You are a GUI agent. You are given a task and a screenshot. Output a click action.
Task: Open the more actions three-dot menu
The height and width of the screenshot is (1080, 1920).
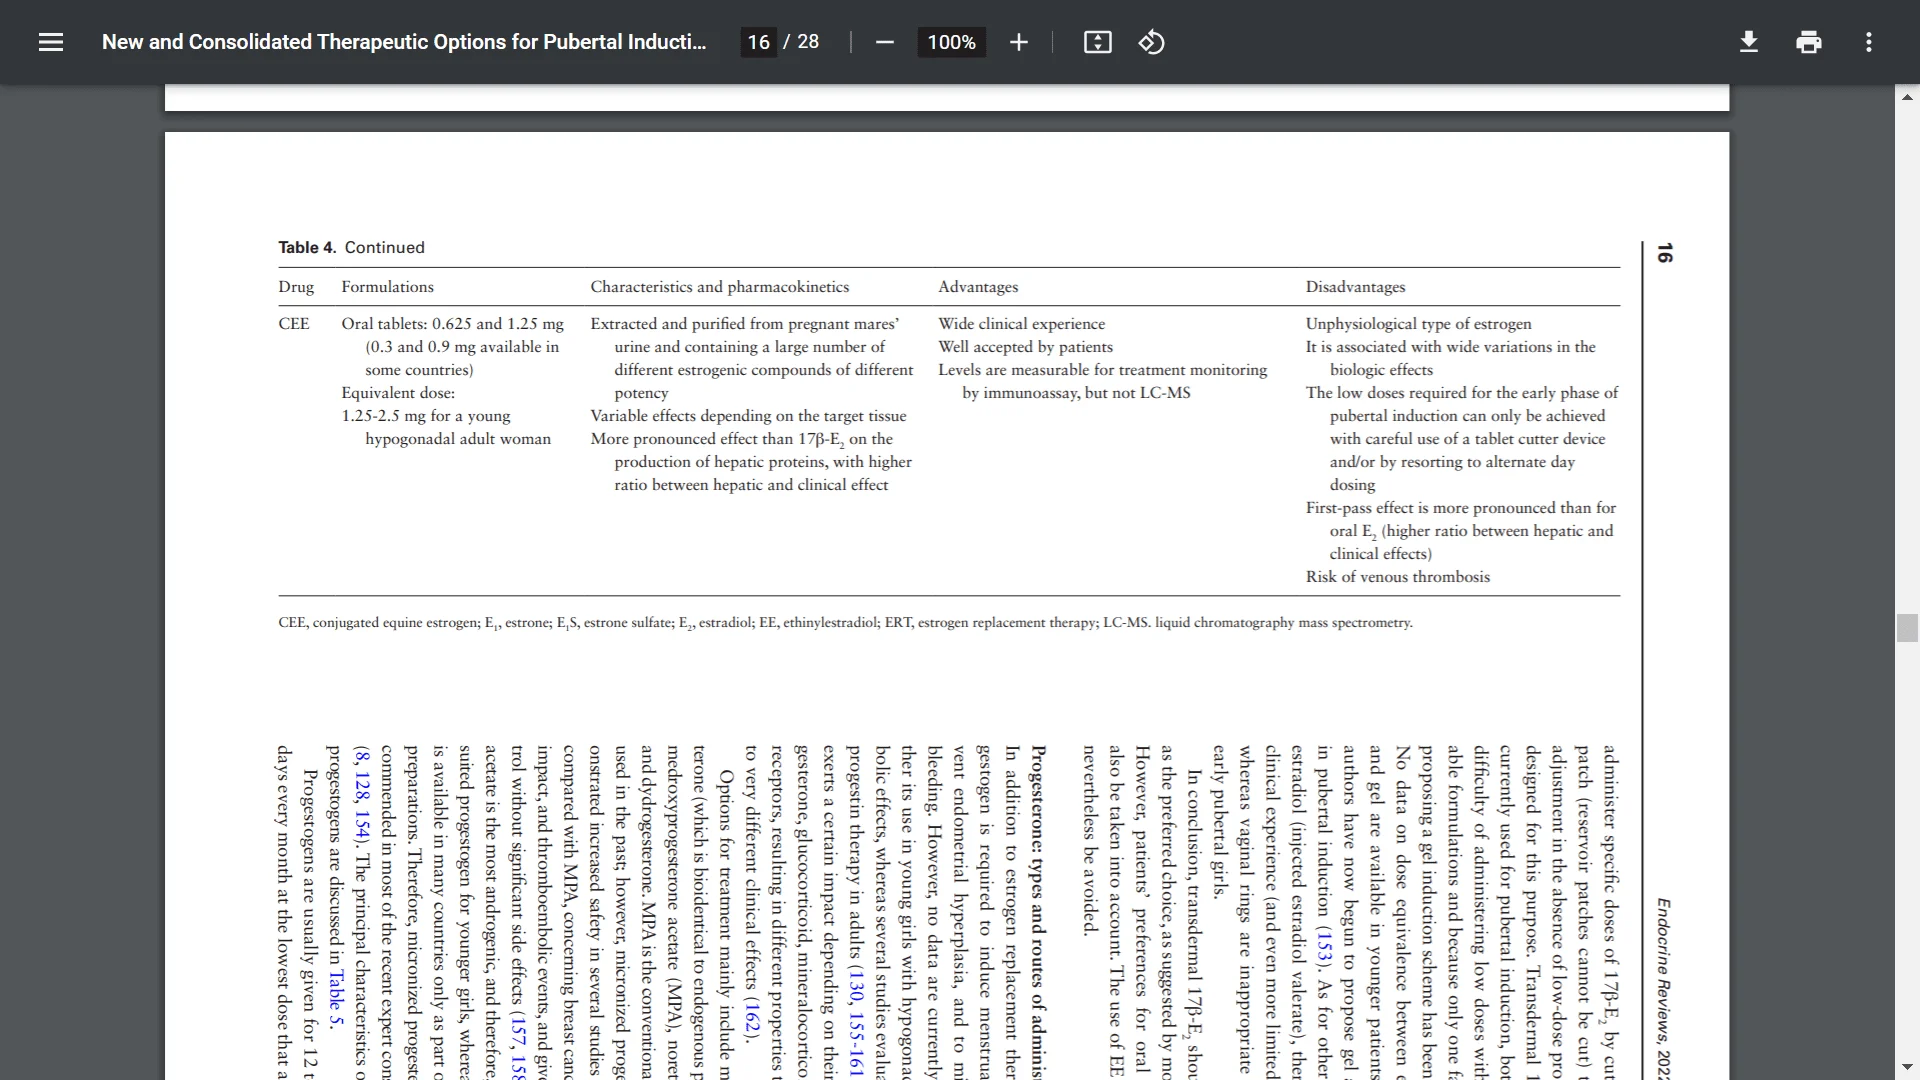coord(1868,42)
